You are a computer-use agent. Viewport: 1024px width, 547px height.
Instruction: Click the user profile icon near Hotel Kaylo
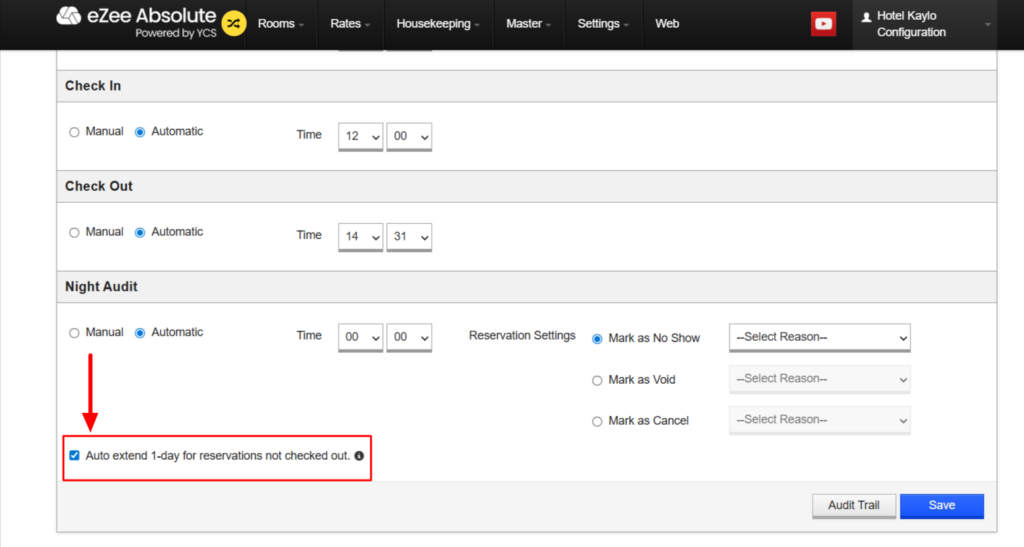[866, 17]
